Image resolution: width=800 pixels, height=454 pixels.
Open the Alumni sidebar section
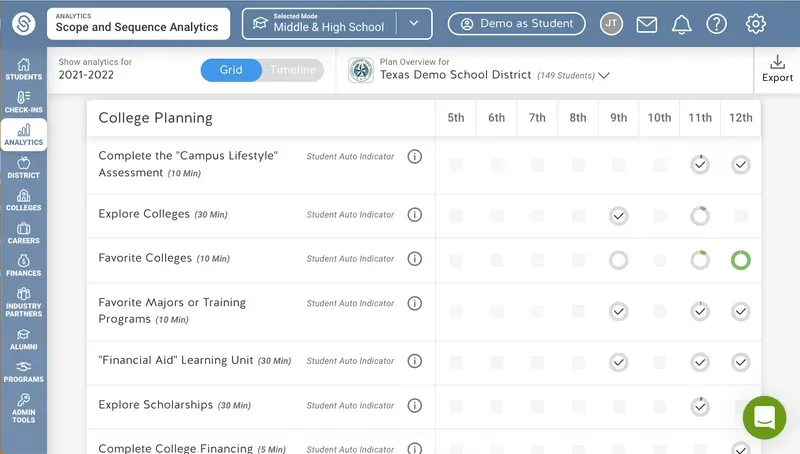pyautogui.click(x=23, y=339)
